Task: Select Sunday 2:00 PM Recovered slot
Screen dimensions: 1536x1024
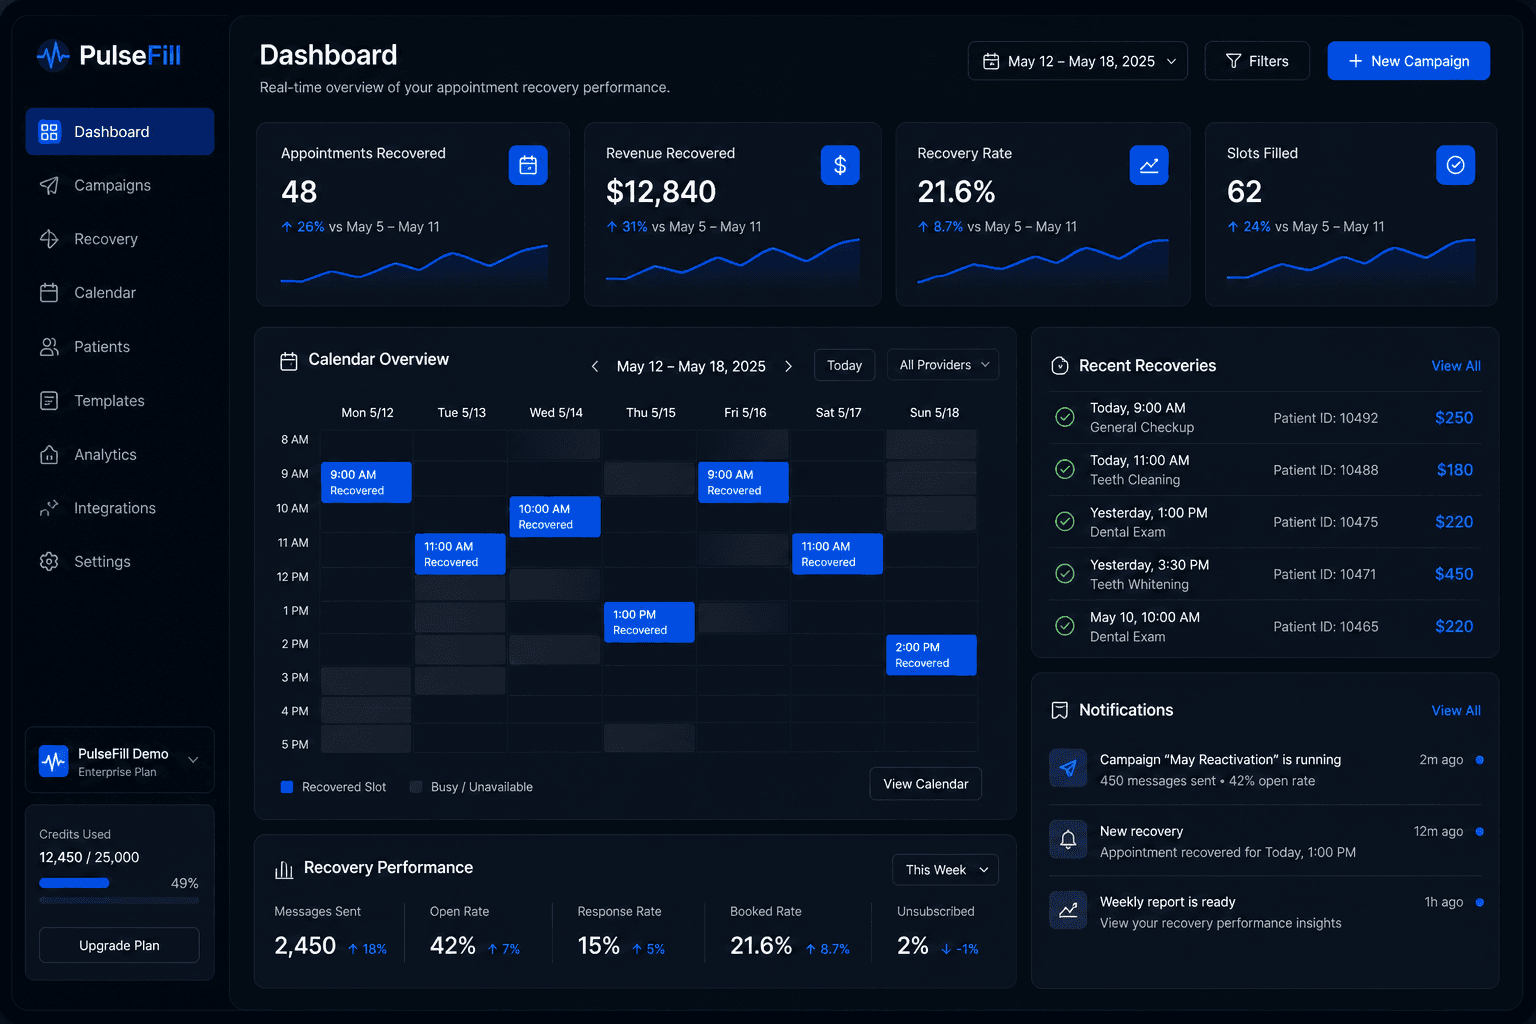Action: pyautogui.click(x=931, y=655)
